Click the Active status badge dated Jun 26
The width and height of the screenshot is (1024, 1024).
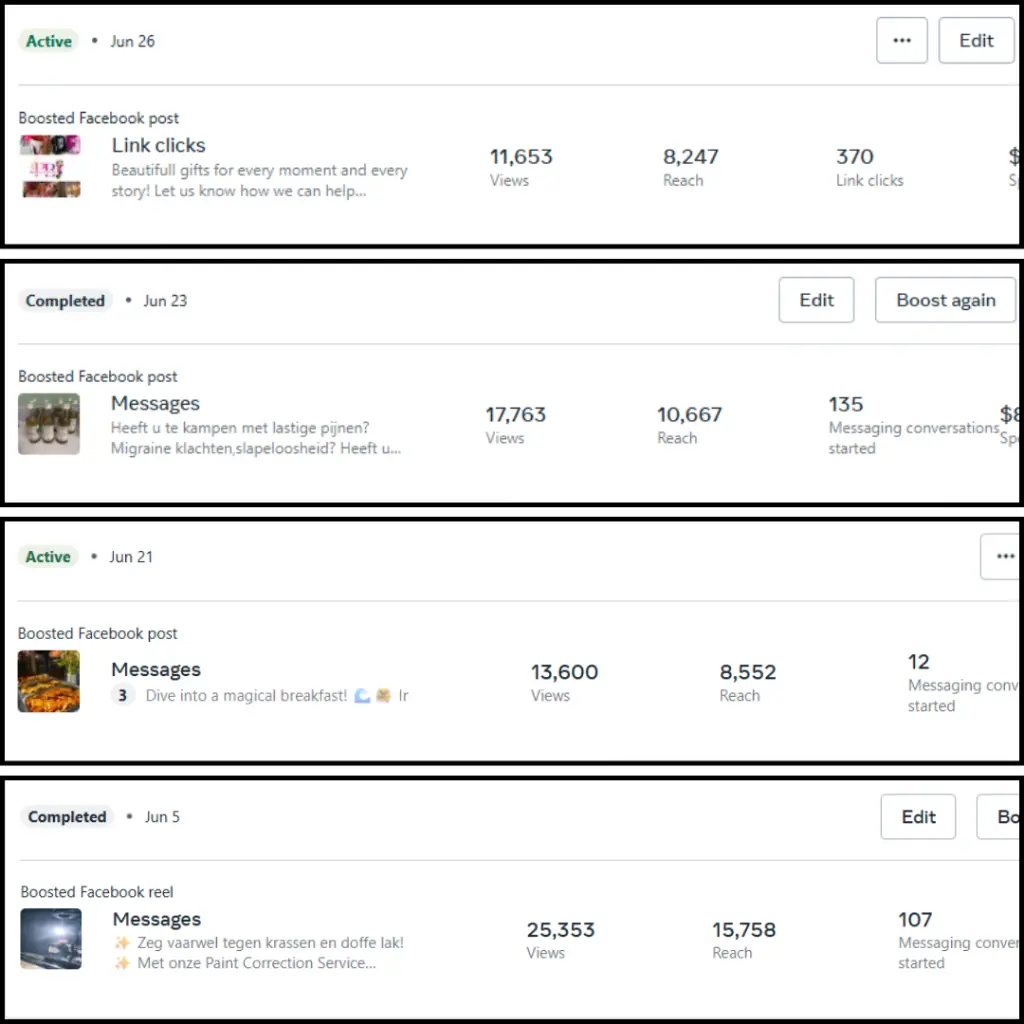tap(49, 41)
